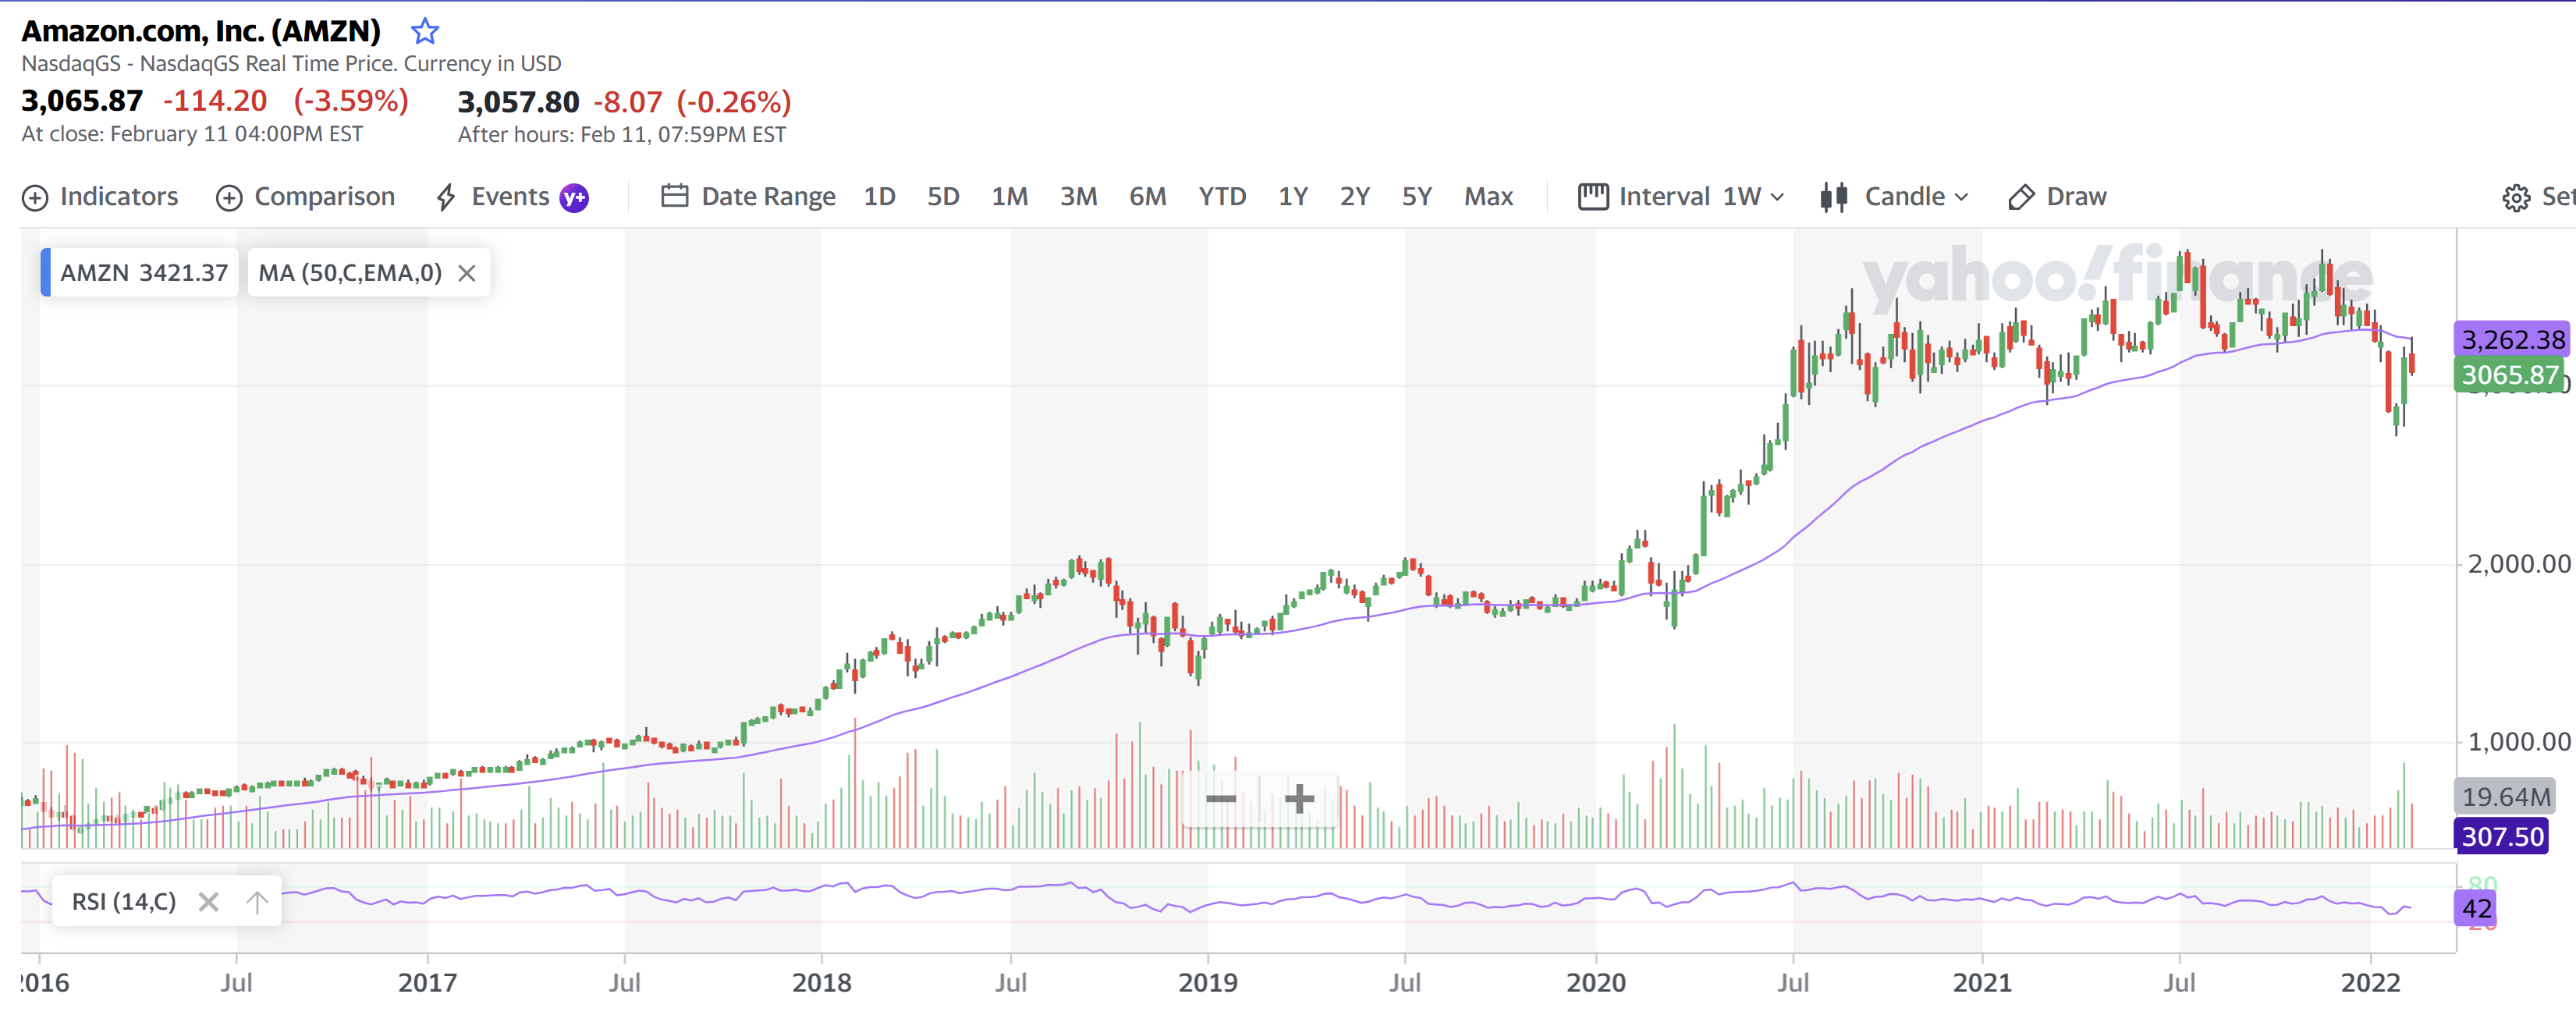The width and height of the screenshot is (2576, 1033).
Task: Click the 2021 label on time axis
Action: coord(1982,982)
